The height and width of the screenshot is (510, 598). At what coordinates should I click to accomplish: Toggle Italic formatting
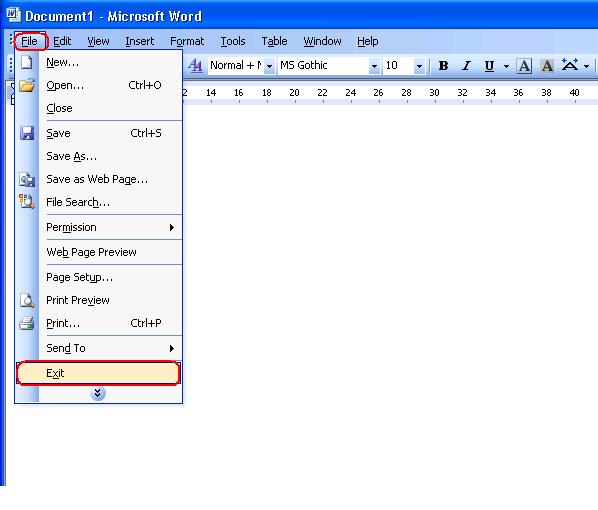[x=466, y=66]
